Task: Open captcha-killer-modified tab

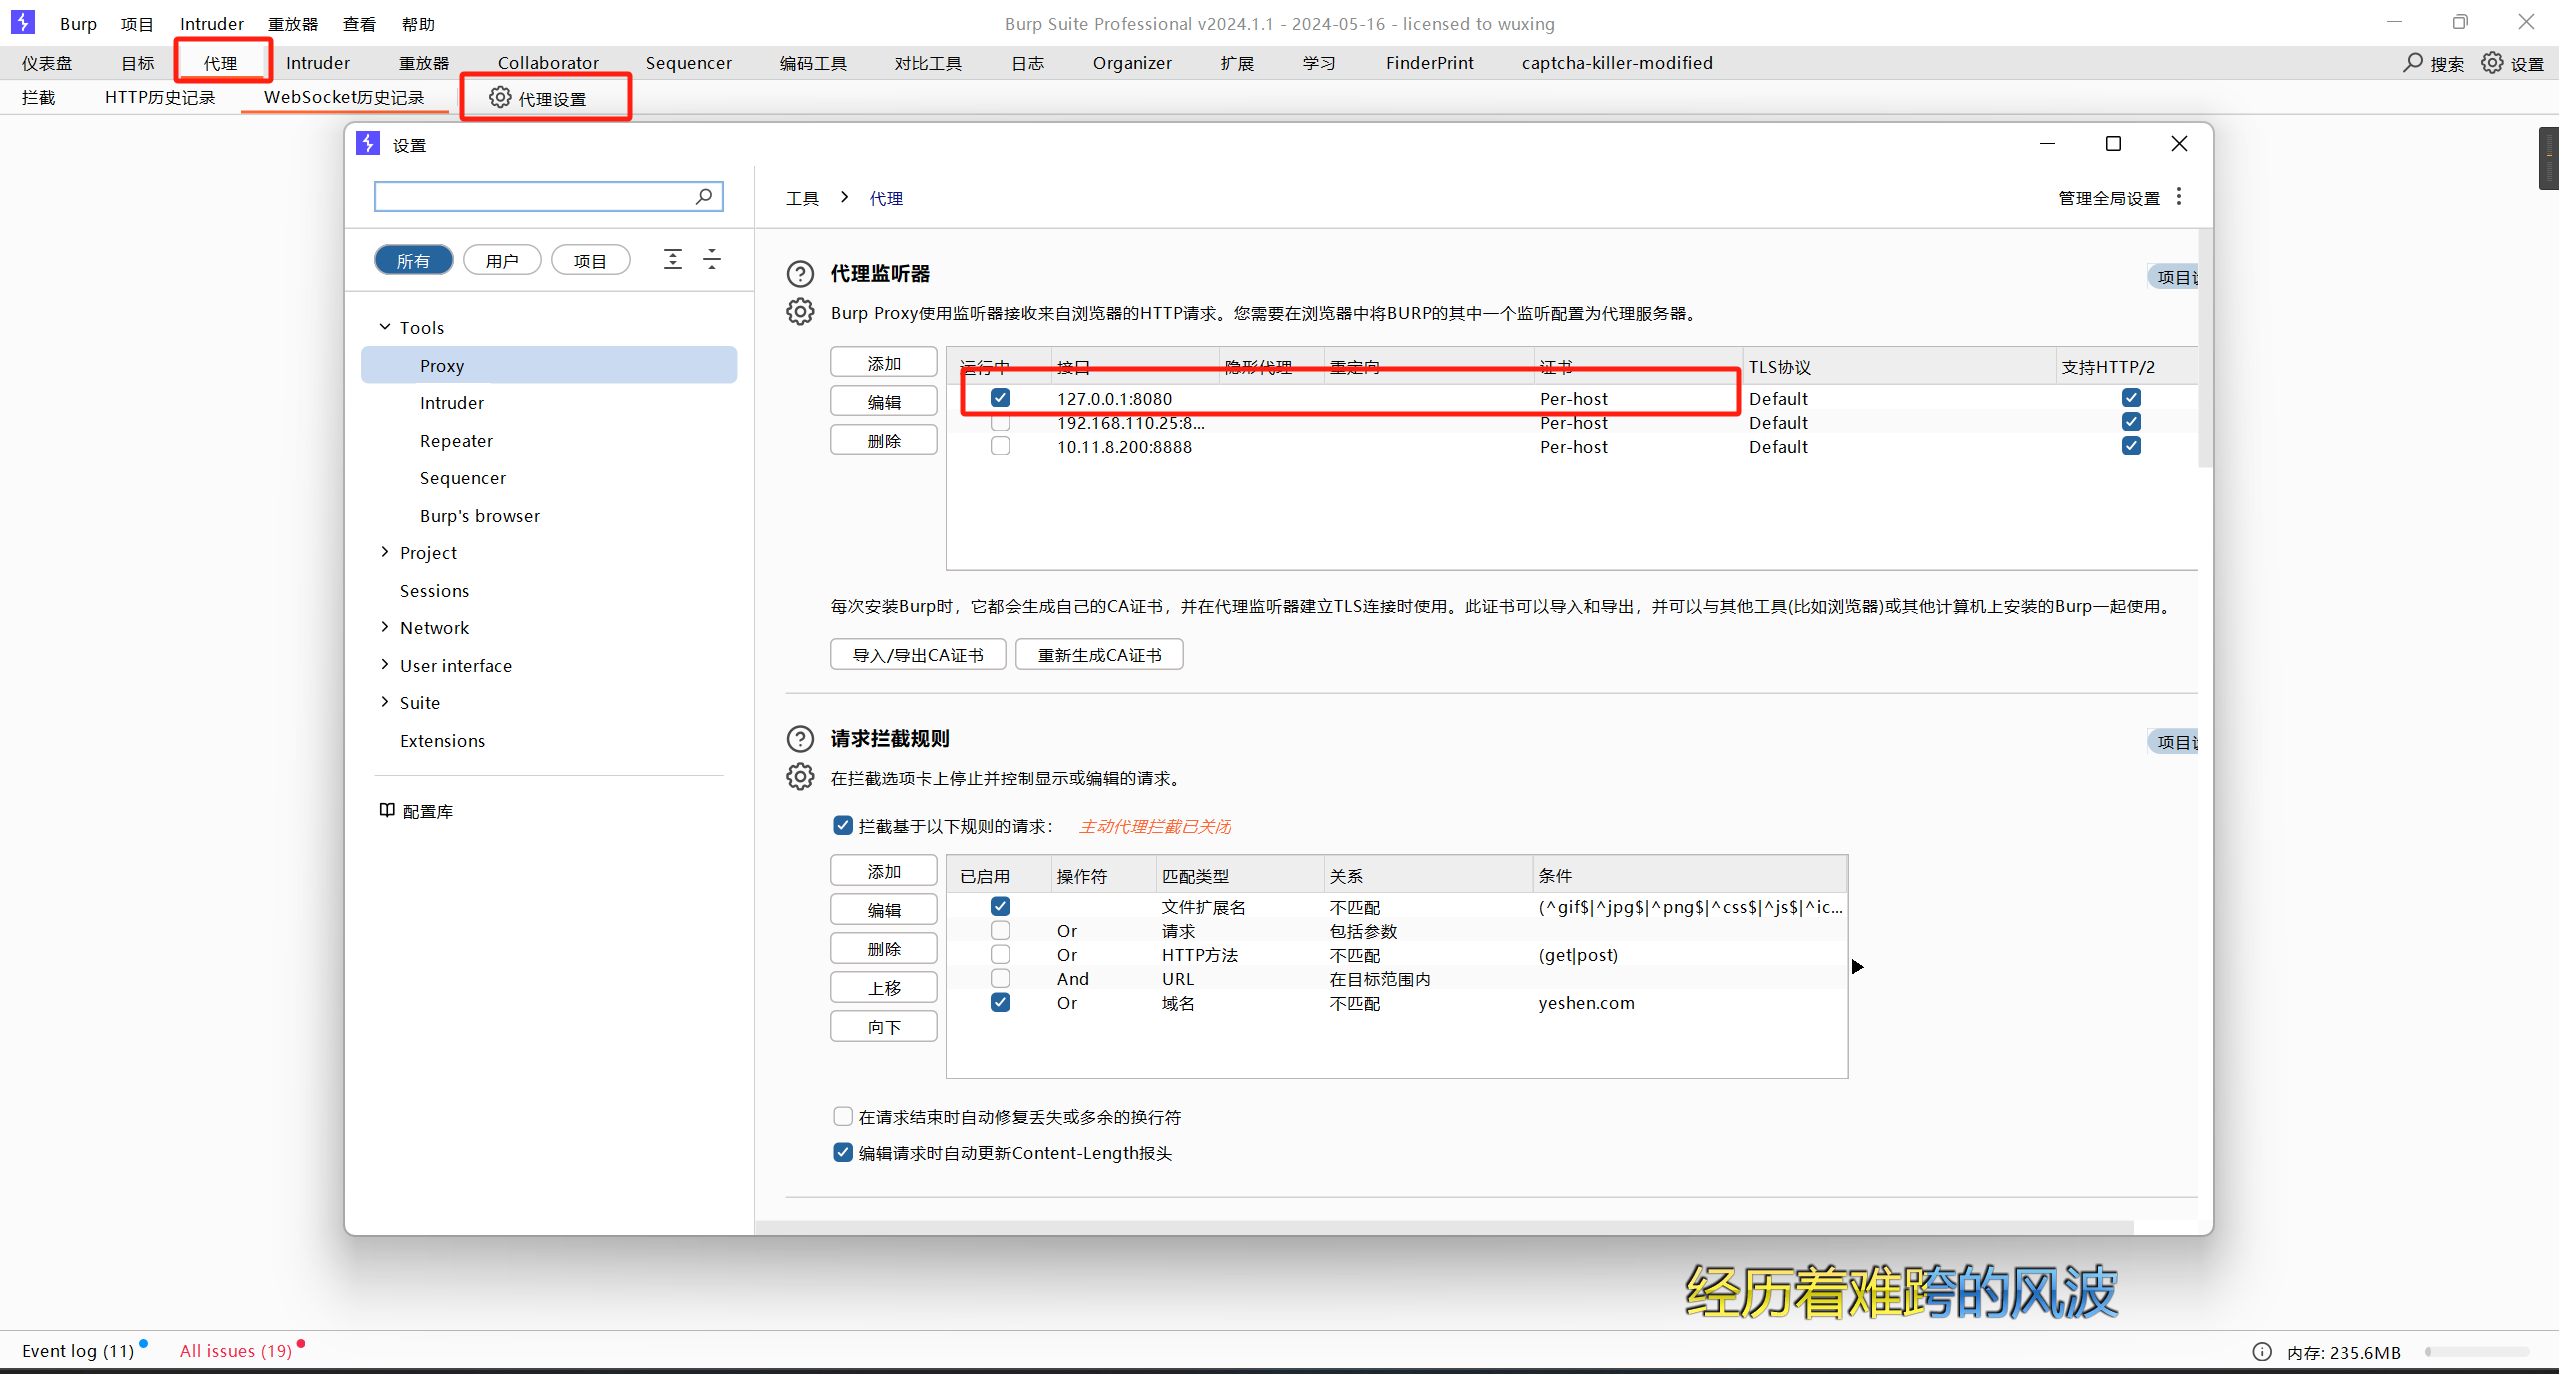Action: tap(1617, 63)
